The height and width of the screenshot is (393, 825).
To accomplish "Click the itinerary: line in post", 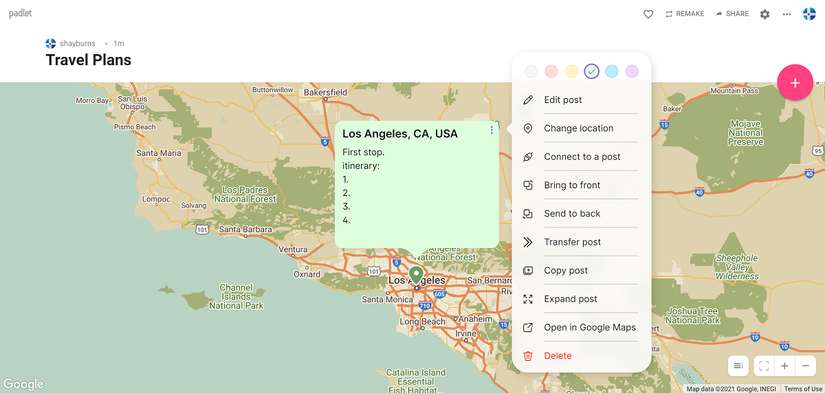I will coord(361,166).
